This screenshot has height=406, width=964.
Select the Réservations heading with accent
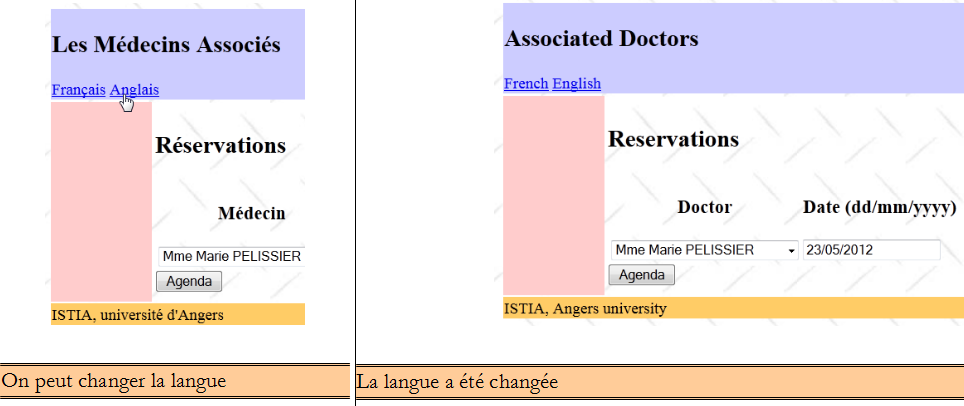[x=220, y=146]
